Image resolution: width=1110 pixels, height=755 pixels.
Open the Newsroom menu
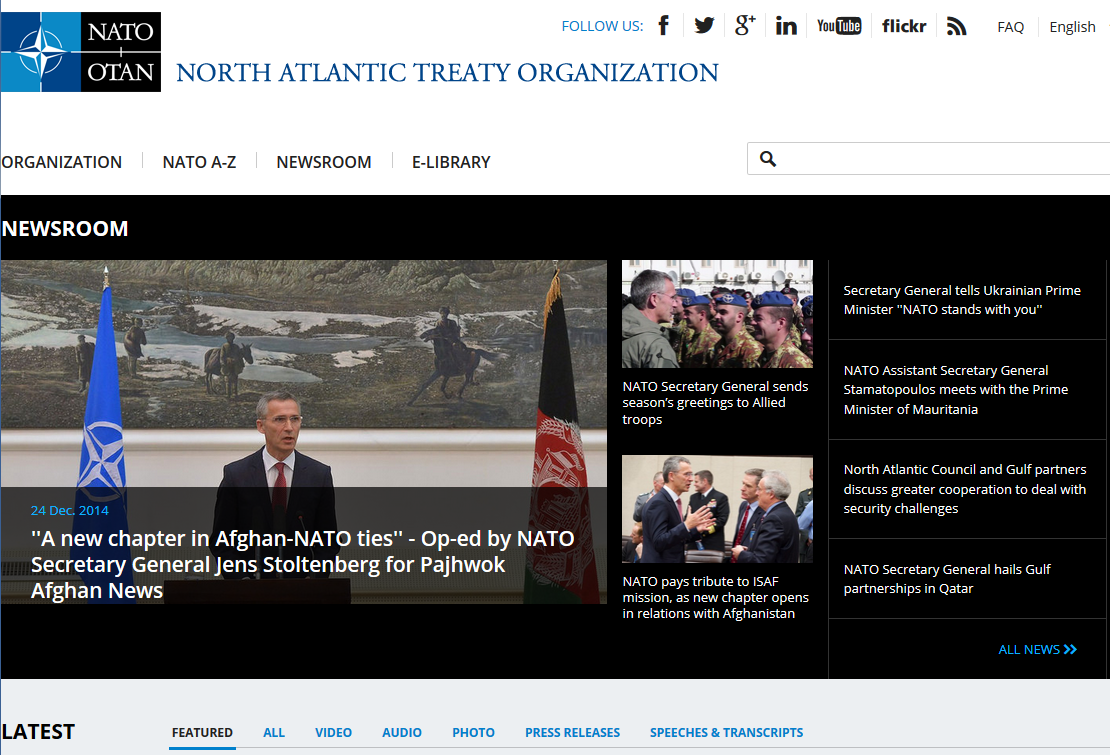324,162
